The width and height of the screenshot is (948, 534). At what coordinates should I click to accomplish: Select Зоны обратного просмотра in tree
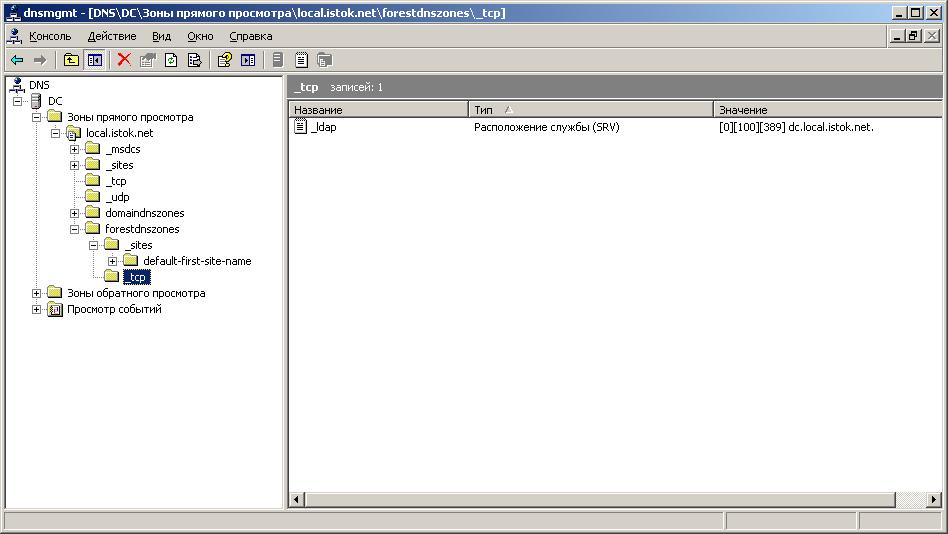[x=136, y=293]
